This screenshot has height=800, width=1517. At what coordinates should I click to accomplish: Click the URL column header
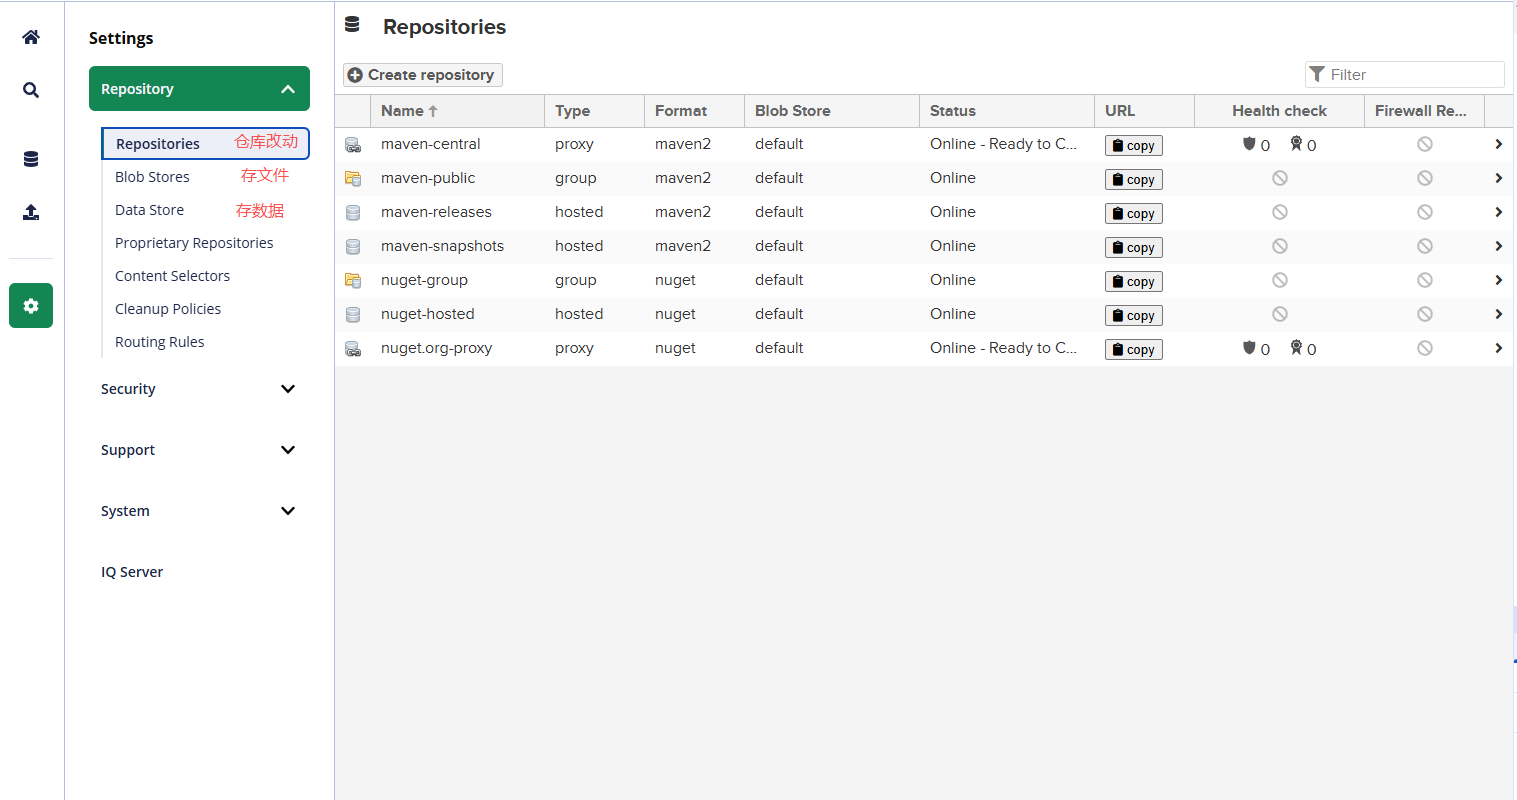[1144, 111]
